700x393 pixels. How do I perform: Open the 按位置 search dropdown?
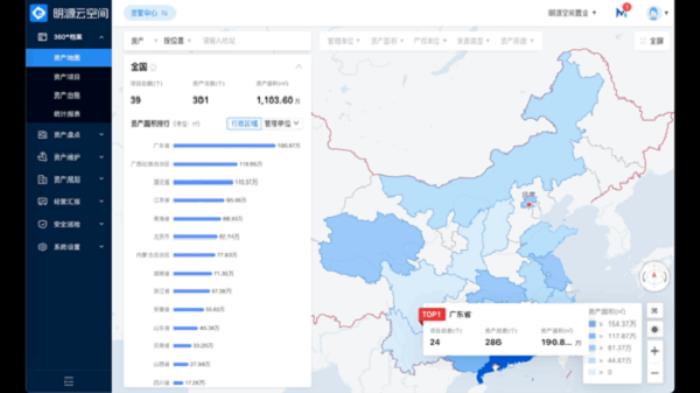coord(177,41)
